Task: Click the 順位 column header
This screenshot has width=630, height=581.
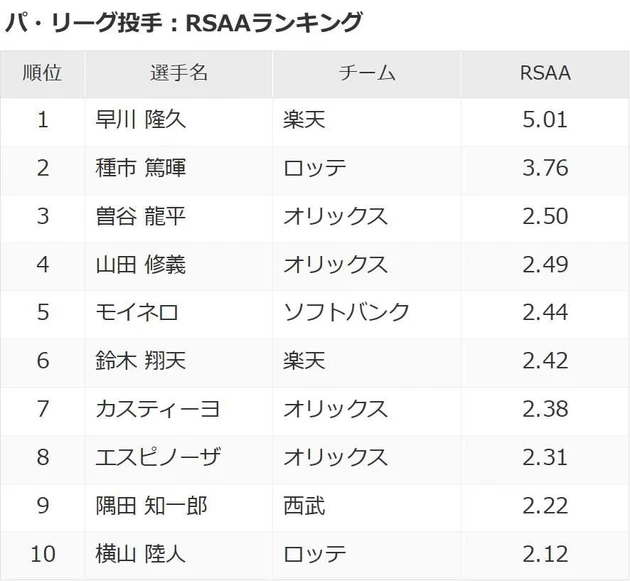Action: [42, 73]
